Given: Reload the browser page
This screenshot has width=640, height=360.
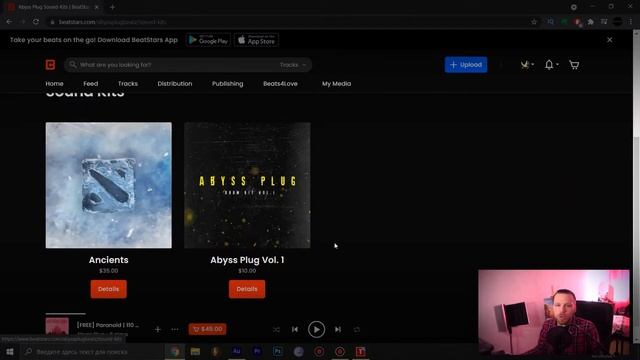Looking at the screenshot, I should pos(36,22).
